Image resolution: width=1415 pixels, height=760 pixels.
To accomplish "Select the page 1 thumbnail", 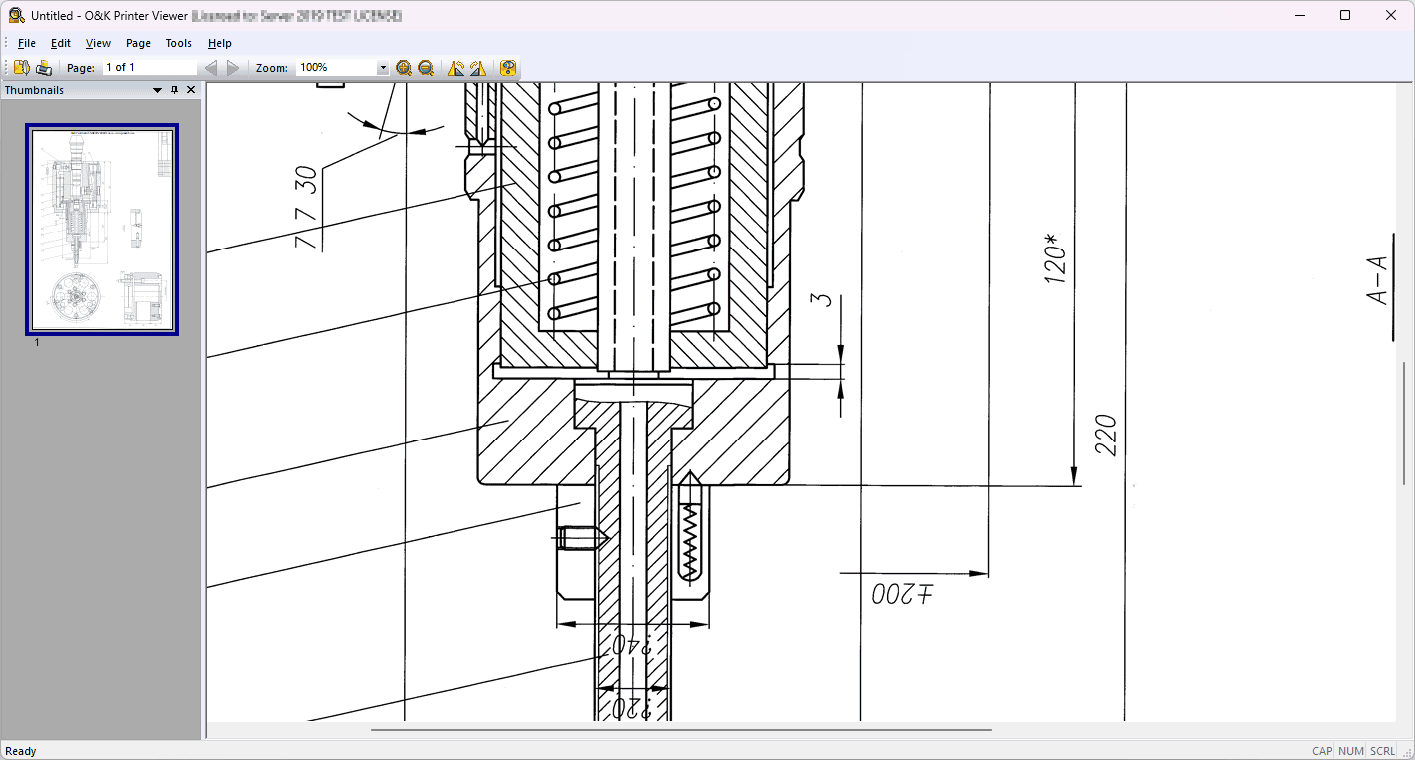I will (x=102, y=230).
